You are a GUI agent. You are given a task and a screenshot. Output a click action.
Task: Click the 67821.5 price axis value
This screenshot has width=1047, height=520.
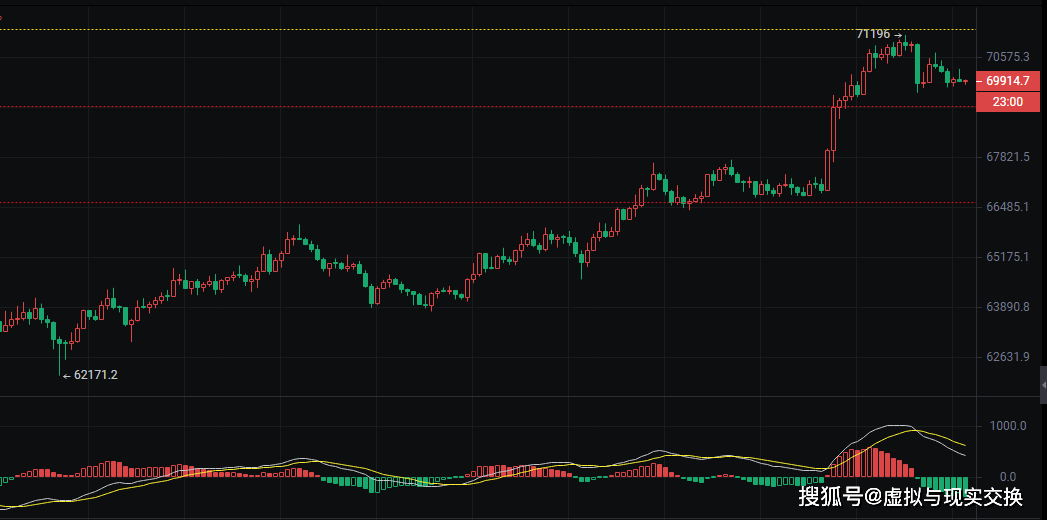tap(1008, 157)
